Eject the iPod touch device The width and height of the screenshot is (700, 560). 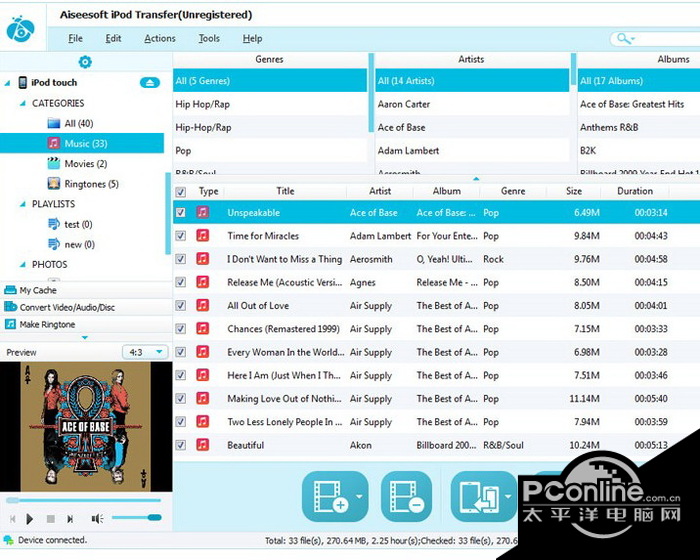coord(150,83)
